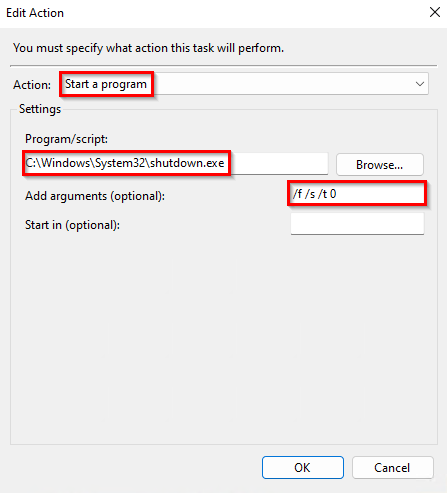Click the shutdown.exe path text in Program/script
This screenshot has height=493, width=447.
(125, 163)
